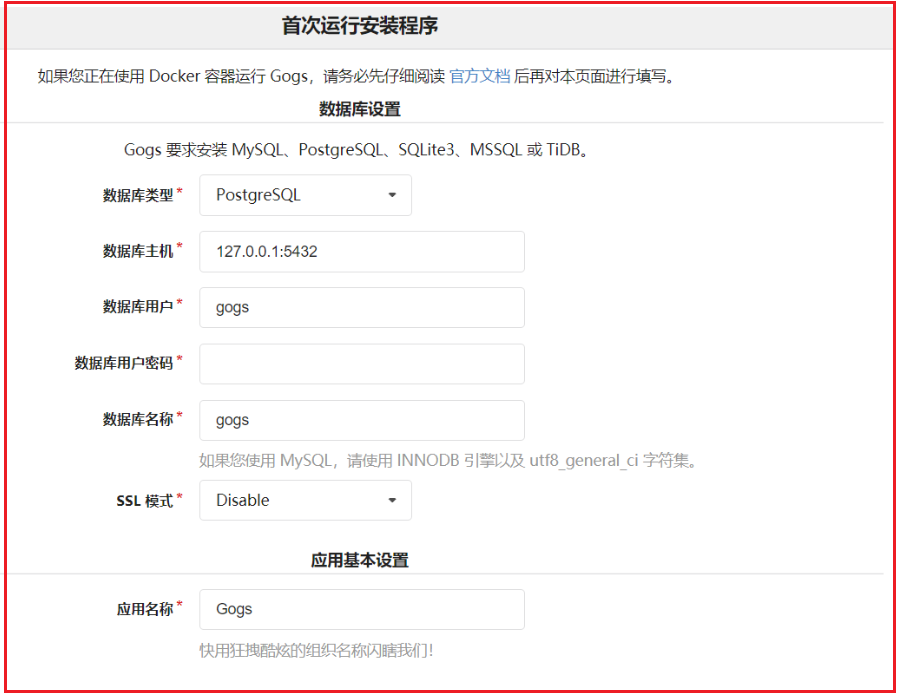This screenshot has width=898, height=693.
Task: Select the 数据库名称 input field
Action: pyautogui.click(x=362, y=420)
